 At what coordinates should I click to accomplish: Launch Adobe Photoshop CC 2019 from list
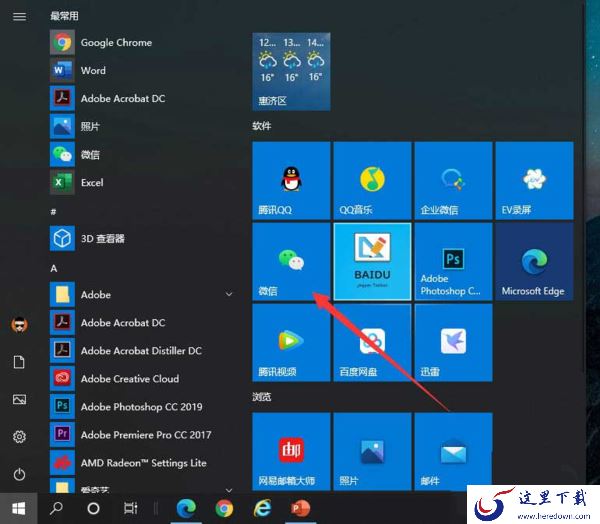pos(142,406)
